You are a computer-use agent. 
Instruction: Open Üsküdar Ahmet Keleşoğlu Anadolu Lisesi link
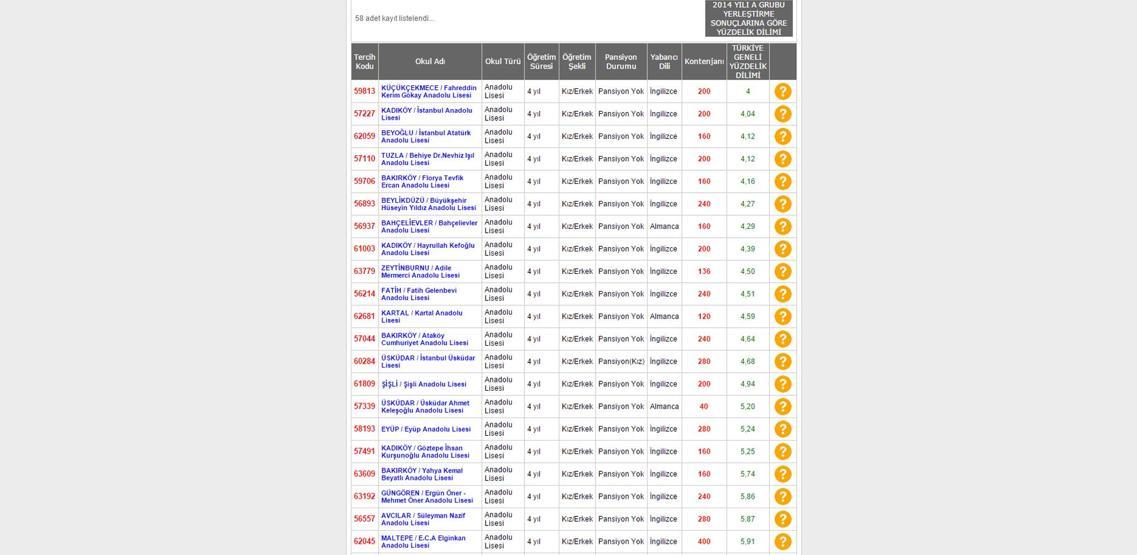coord(425,406)
